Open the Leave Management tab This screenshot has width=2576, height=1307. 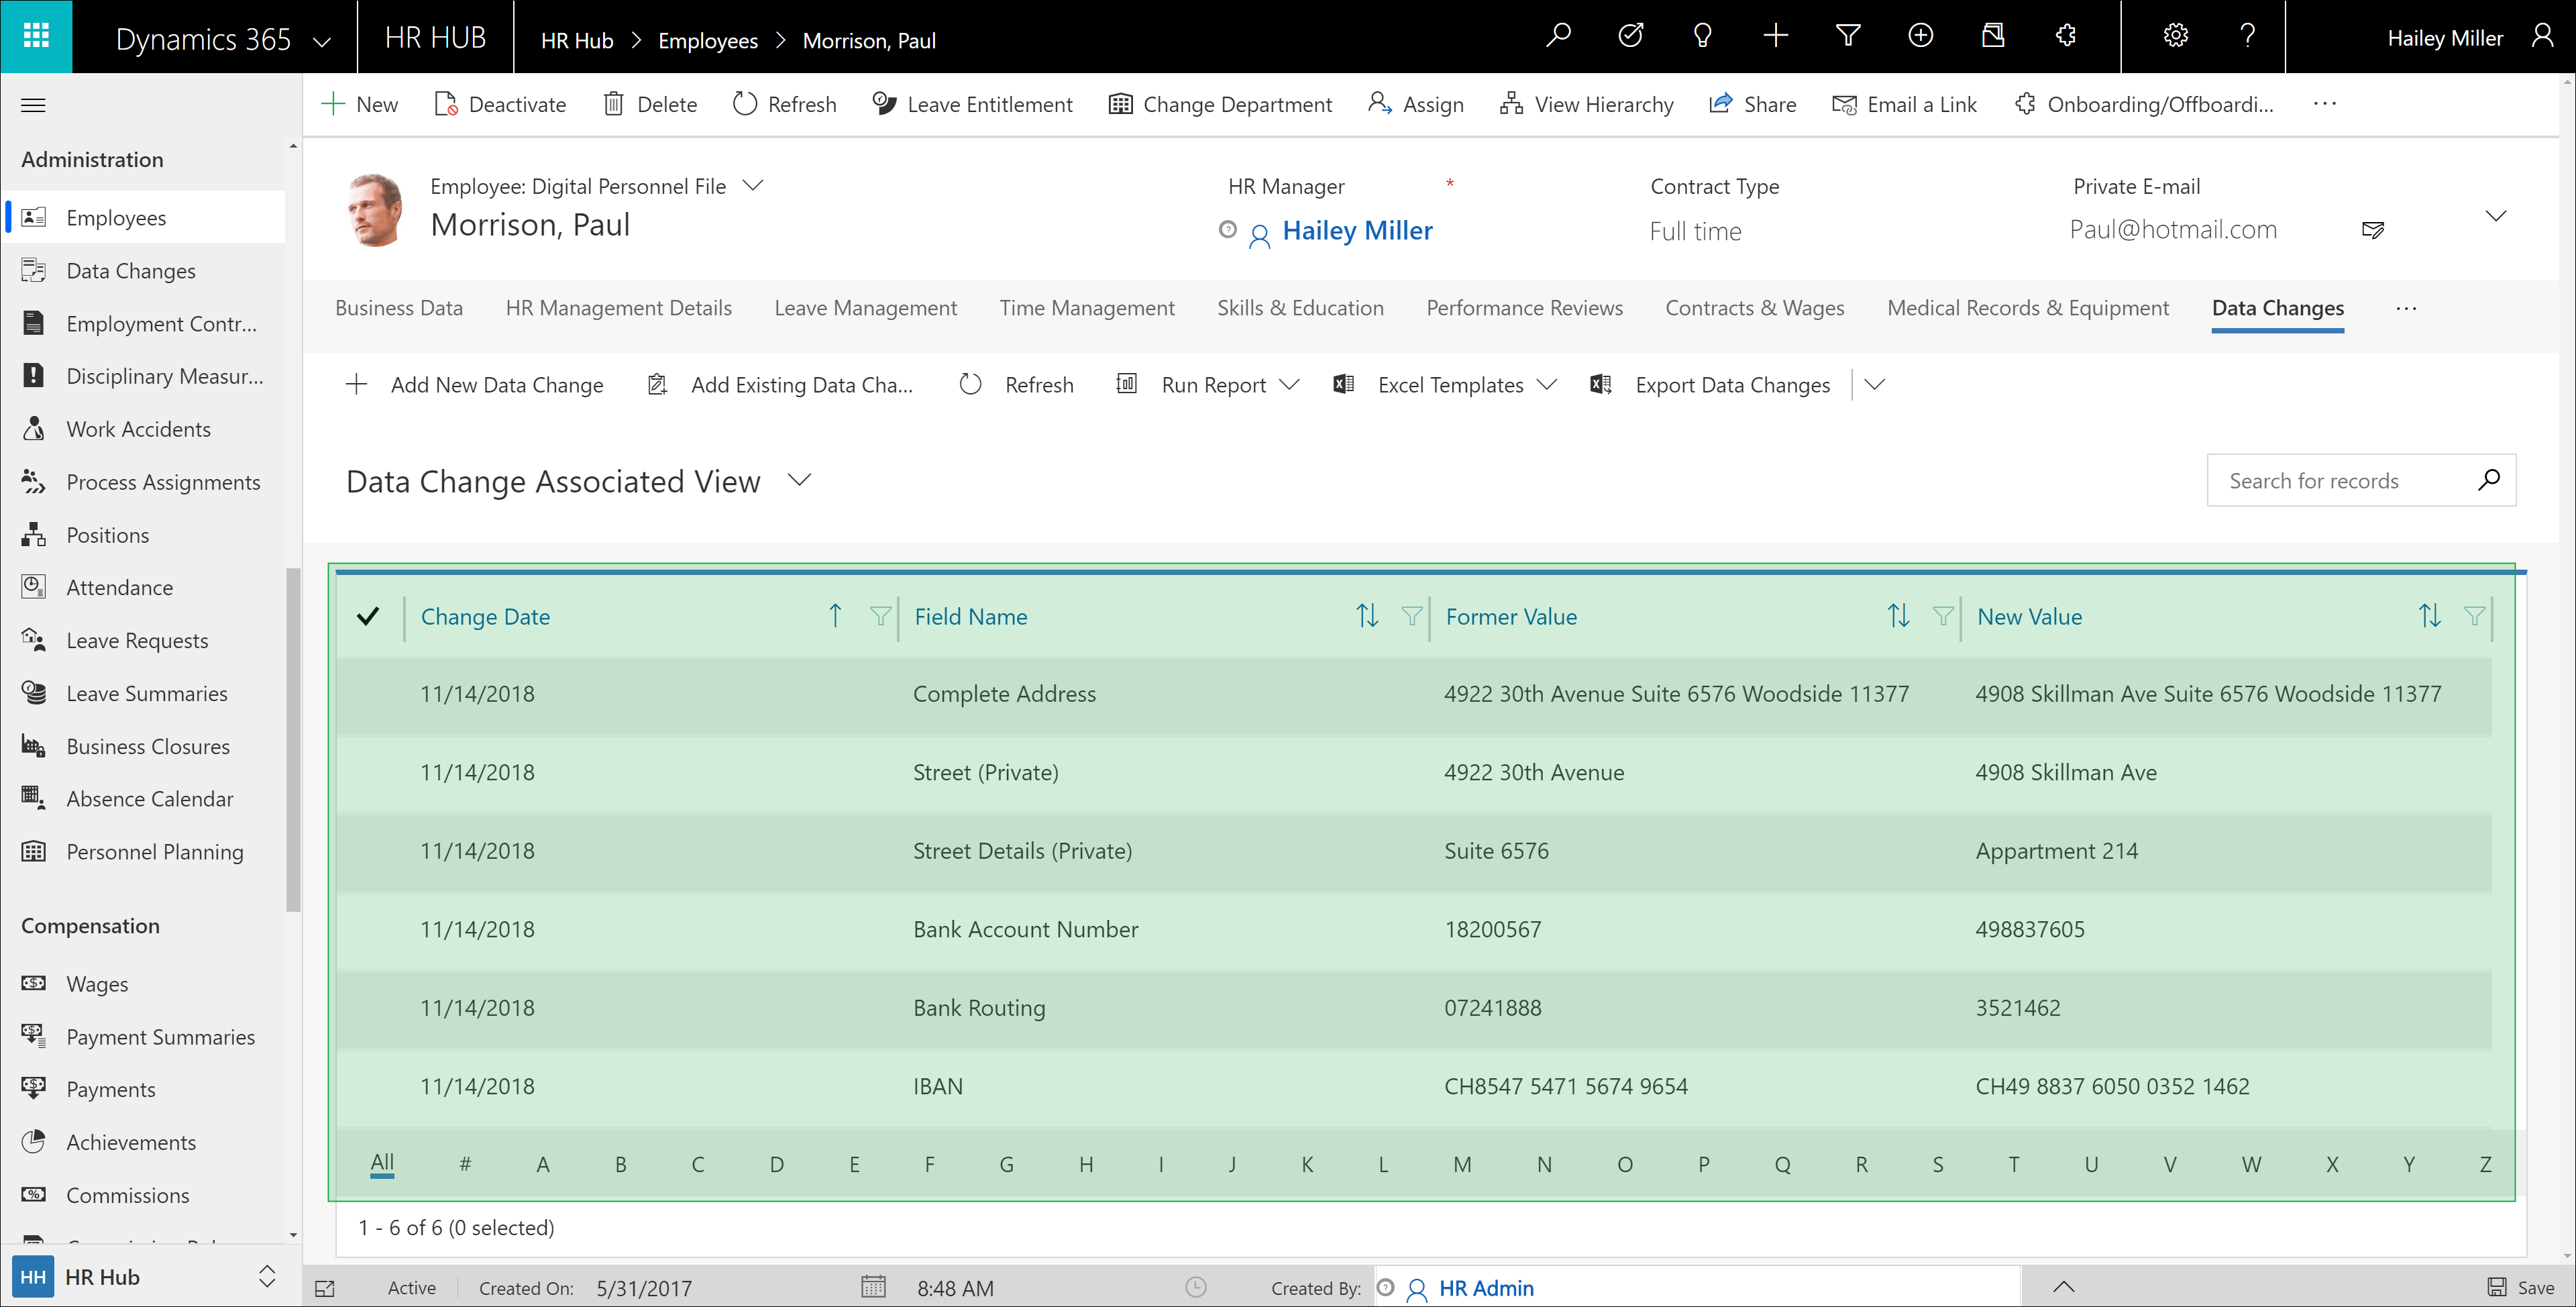pos(865,308)
